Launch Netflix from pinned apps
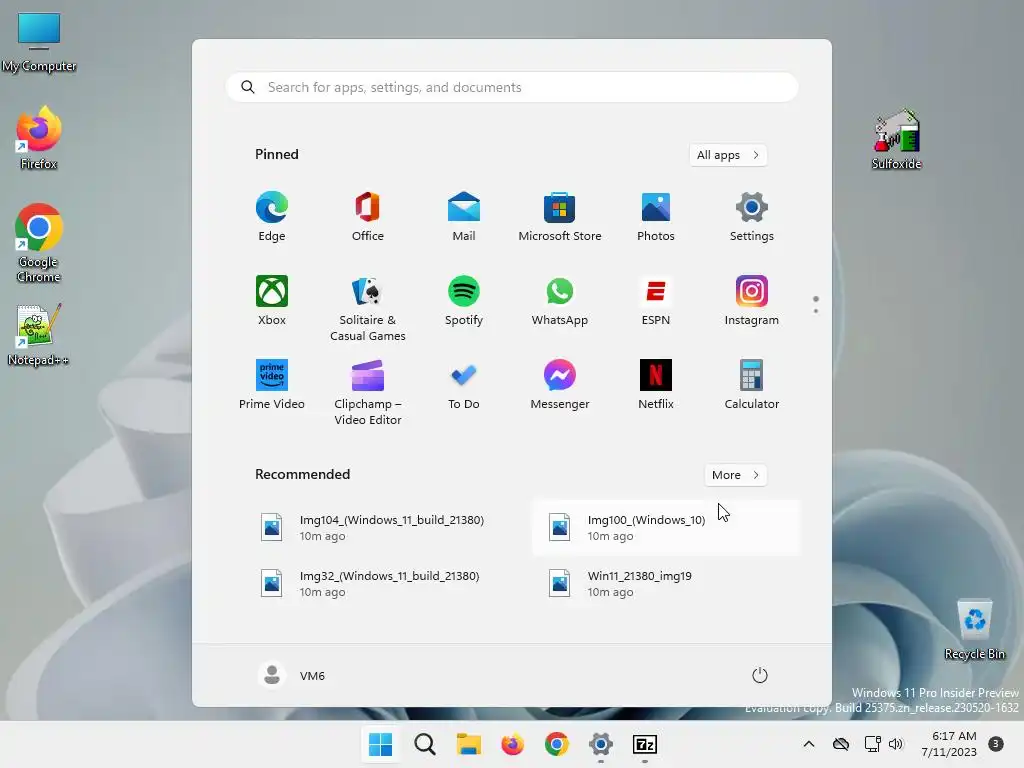 (656, 385)
